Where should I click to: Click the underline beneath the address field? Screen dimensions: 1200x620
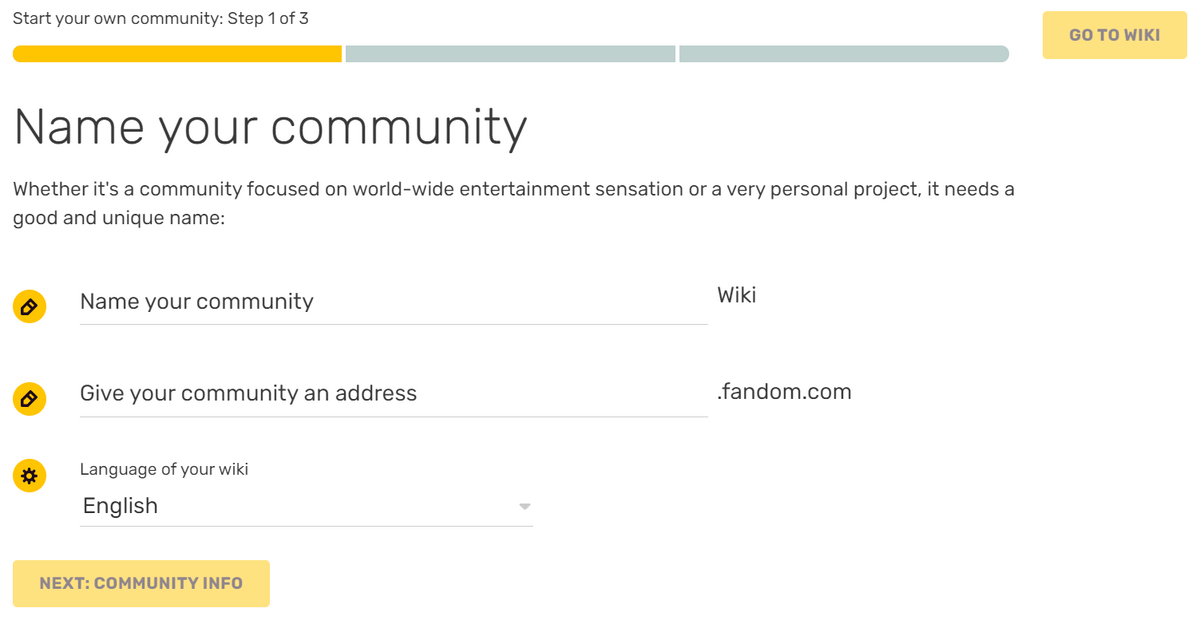pos(393,416)
